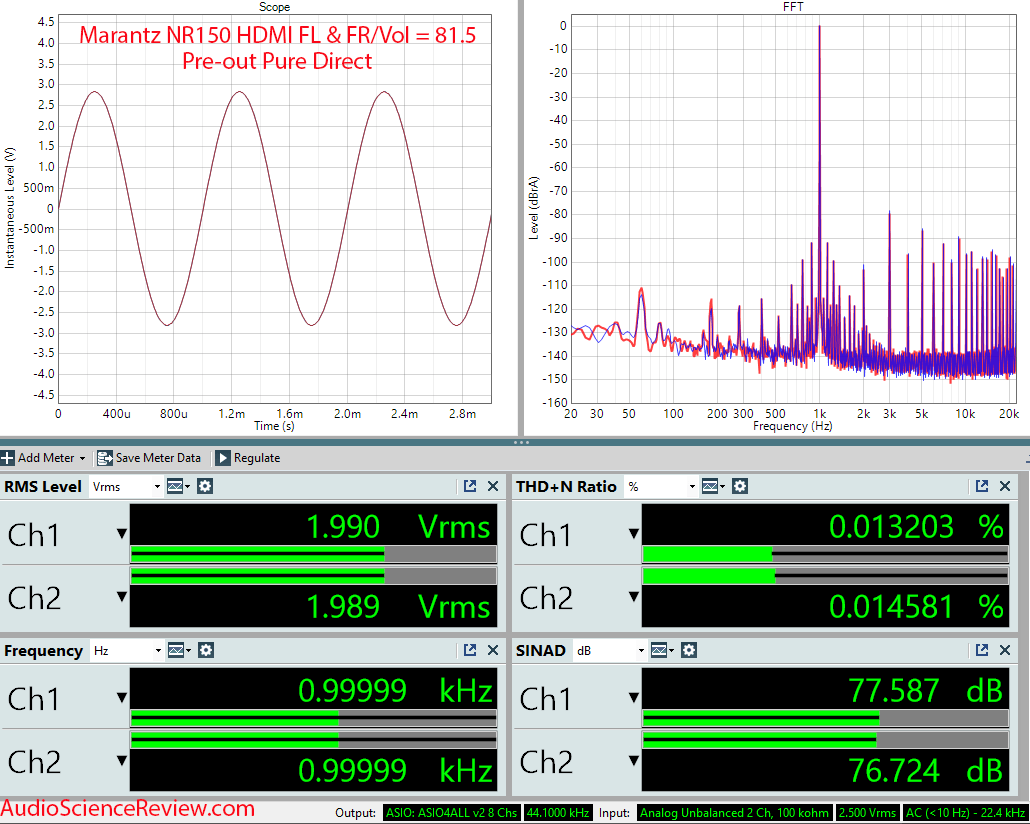Click SINAD Ch1 reading 77.587 dB

click(926, 691)
